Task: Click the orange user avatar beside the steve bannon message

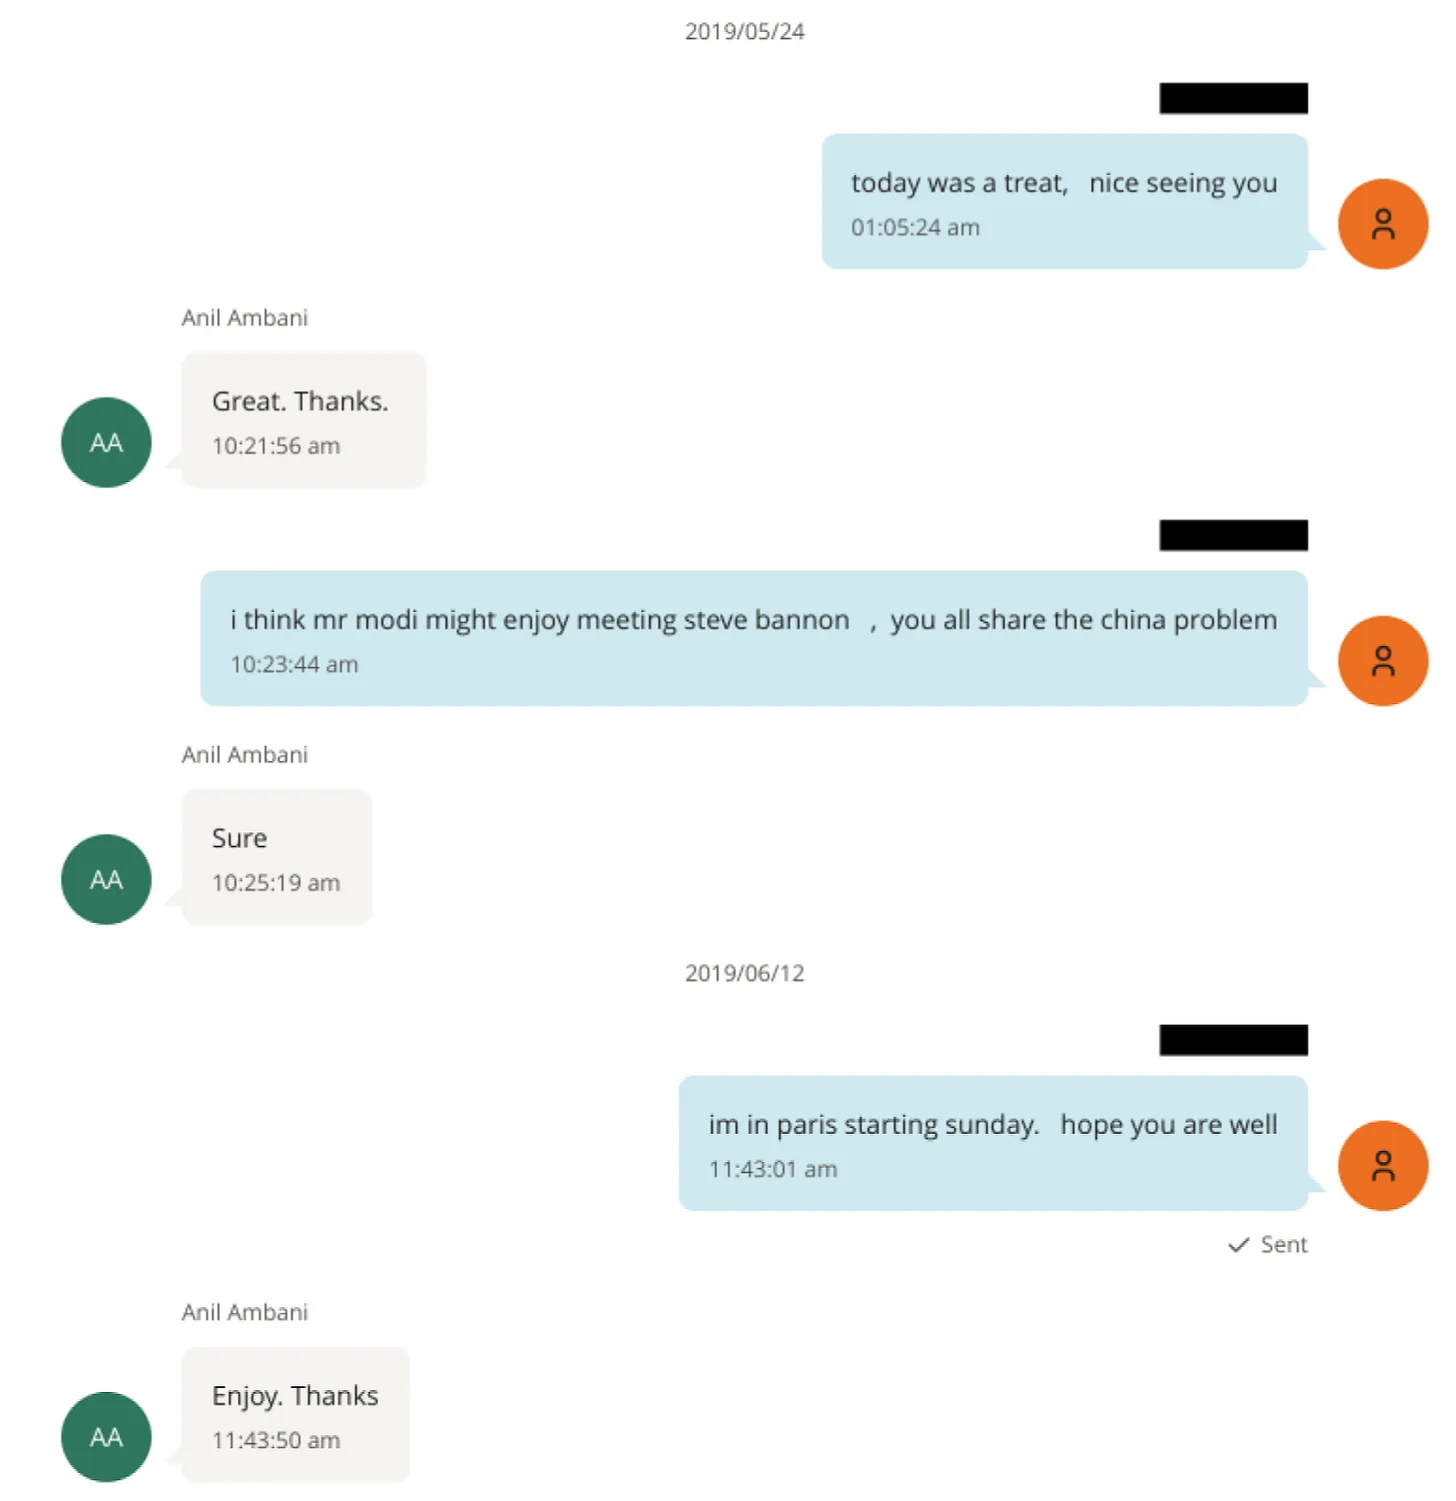Action: pos(1382,661)
